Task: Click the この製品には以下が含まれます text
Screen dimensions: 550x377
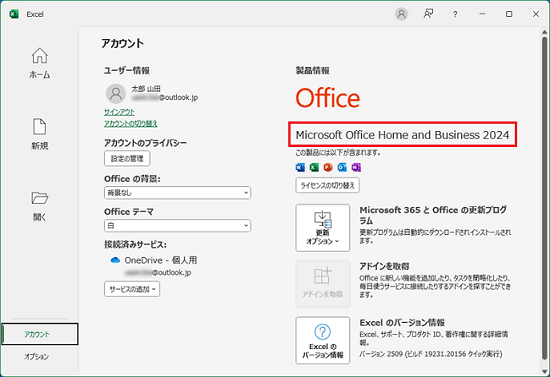Action: 338,153
